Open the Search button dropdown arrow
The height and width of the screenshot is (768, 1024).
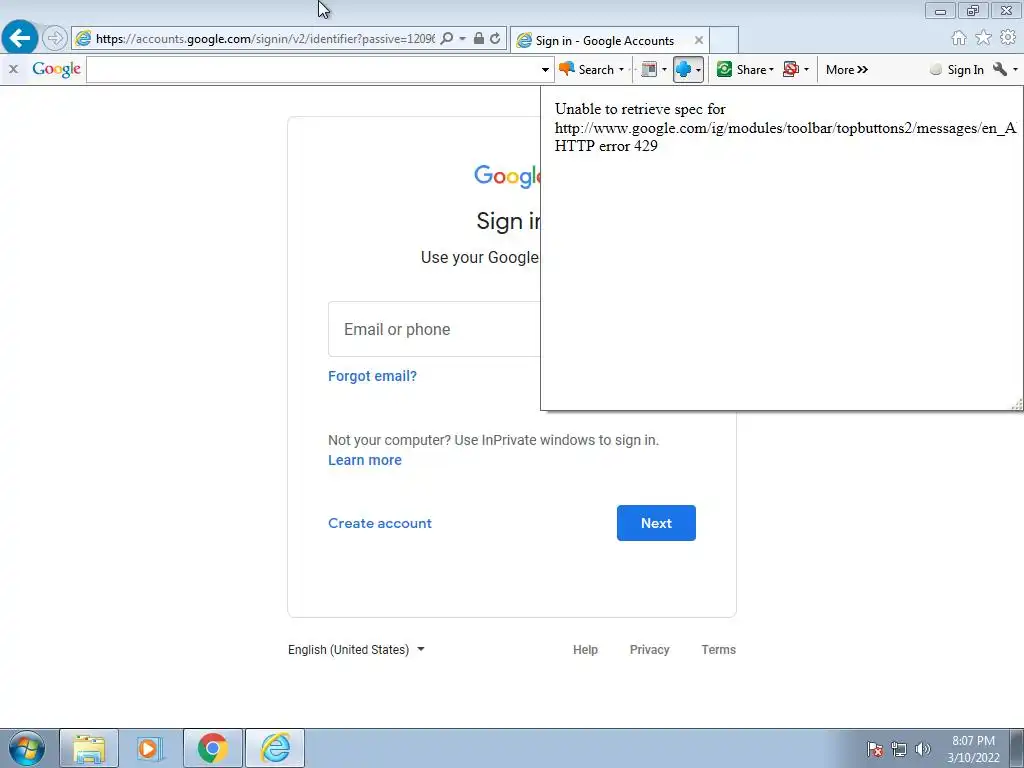pyautogui.click(x=621, y=69)
